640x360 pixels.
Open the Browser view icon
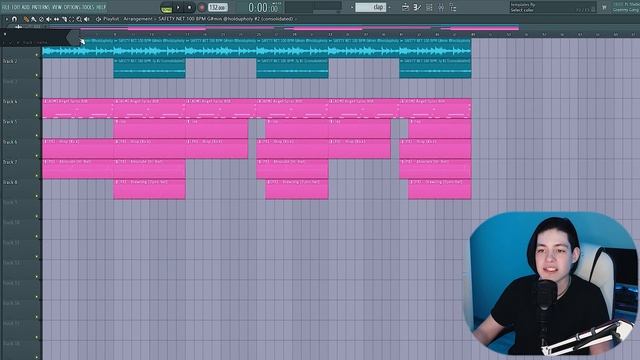(453, 7)
